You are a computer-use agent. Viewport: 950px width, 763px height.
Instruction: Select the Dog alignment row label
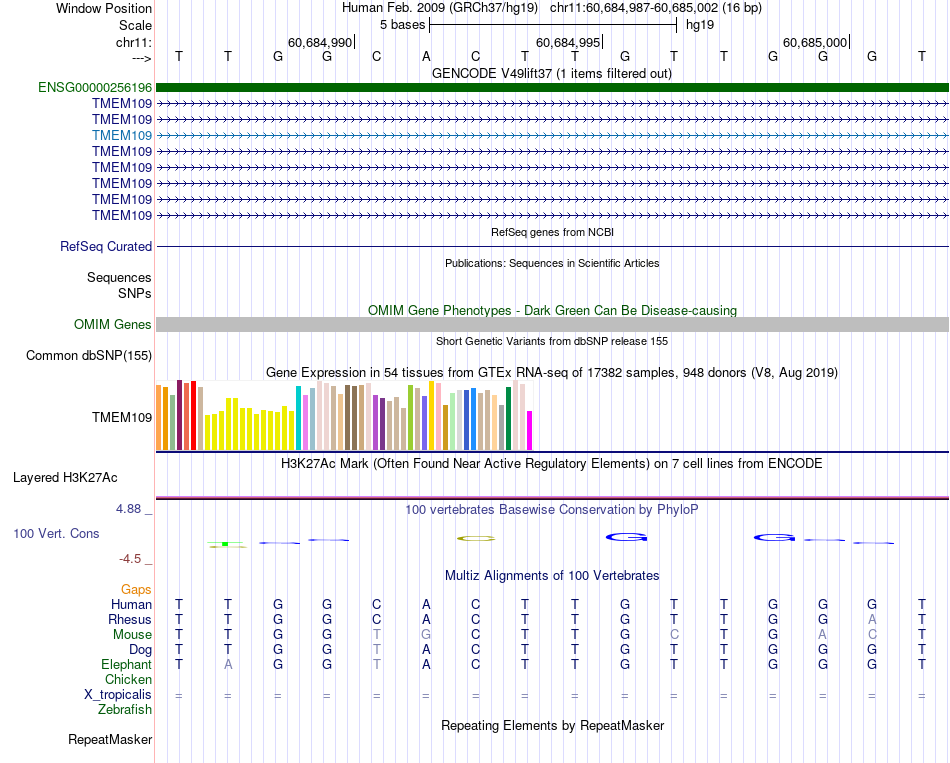141,650
